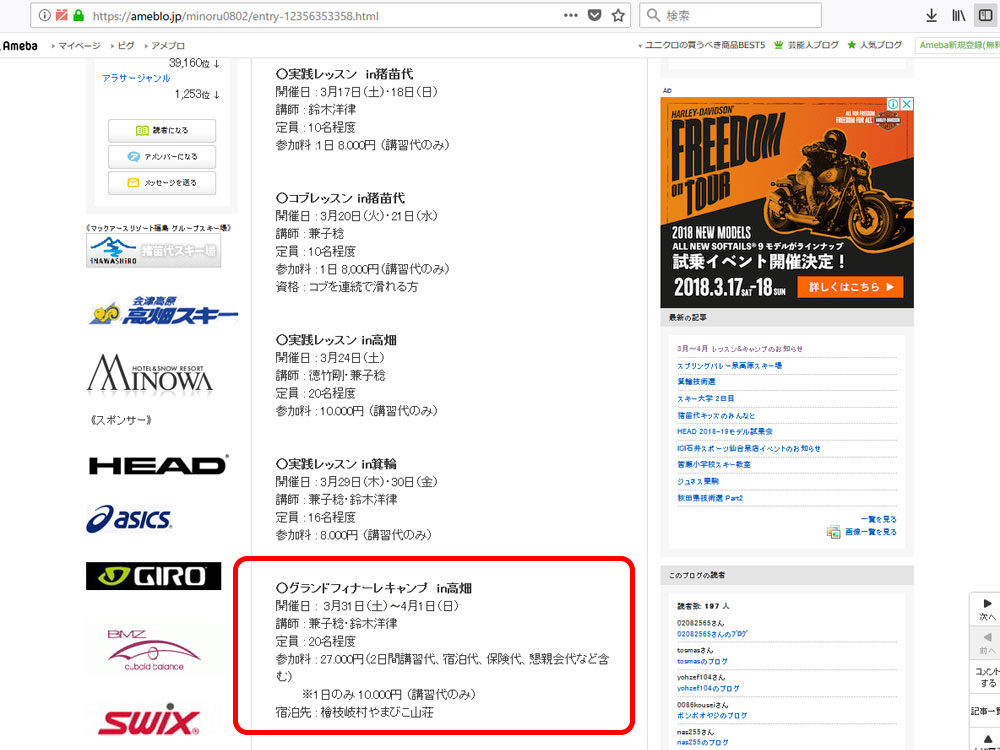Open page actions three-dot menu
Image resolution: width=1000 pixels, height=750 pixels.
571,16
